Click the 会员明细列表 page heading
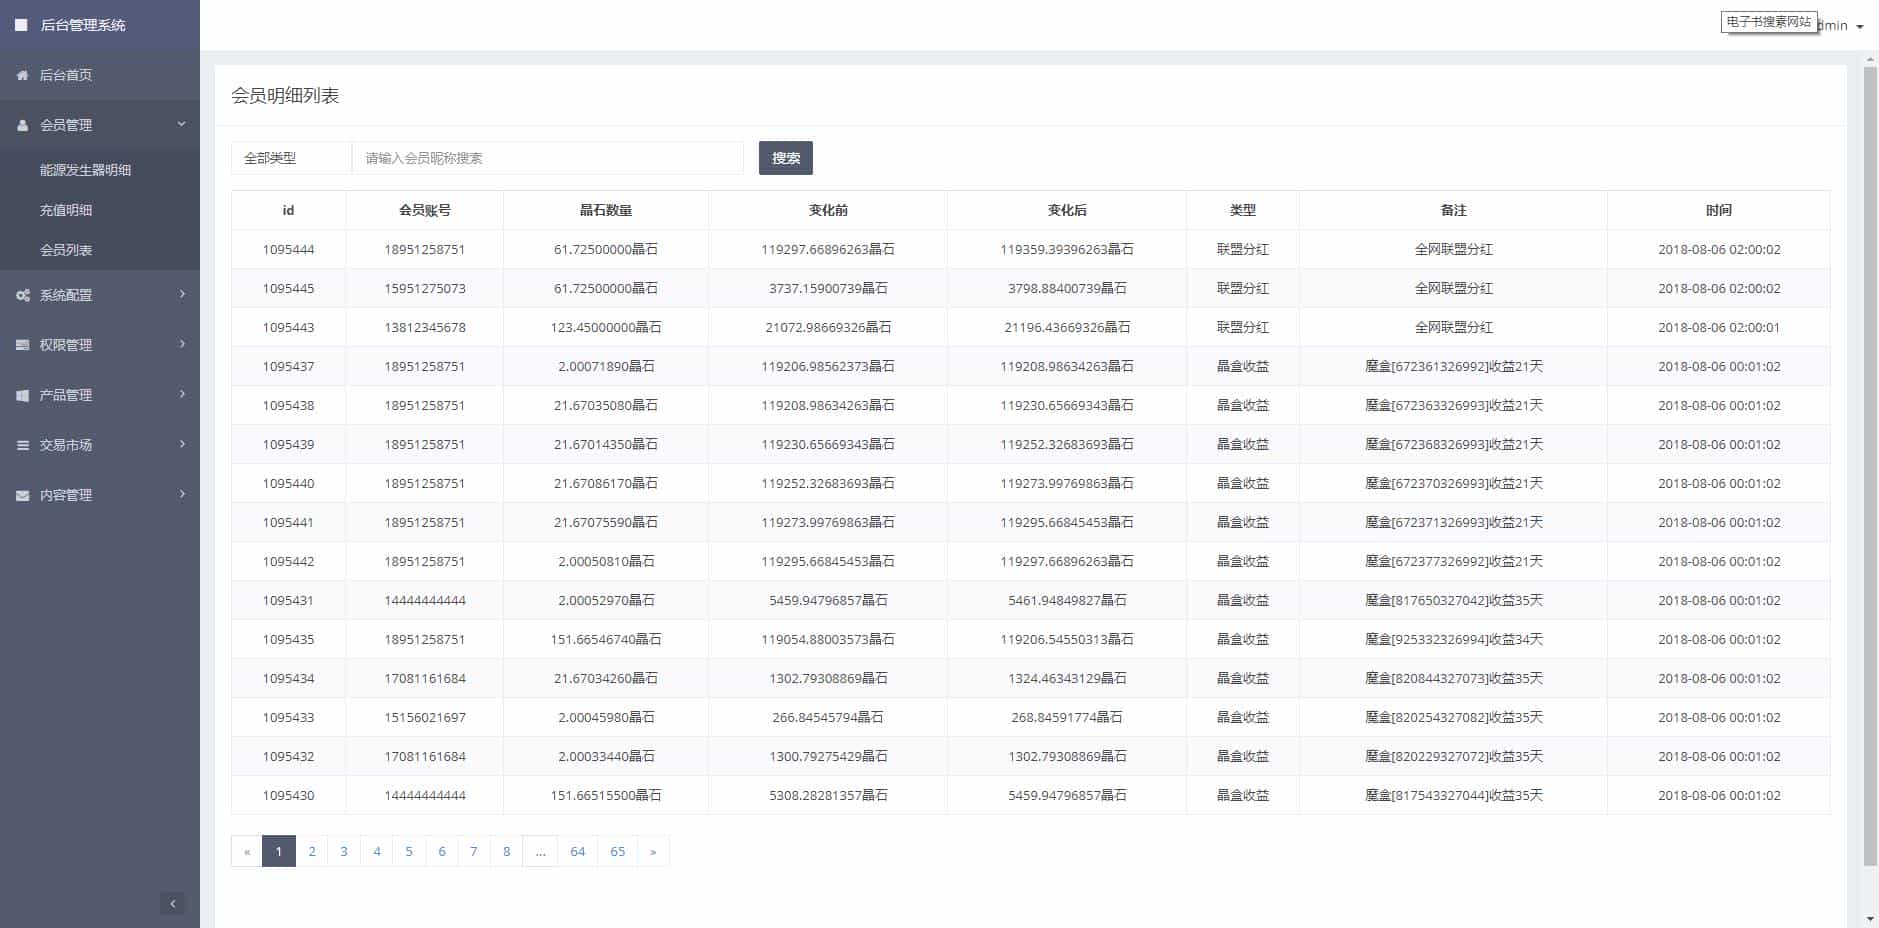 (285, 96)
